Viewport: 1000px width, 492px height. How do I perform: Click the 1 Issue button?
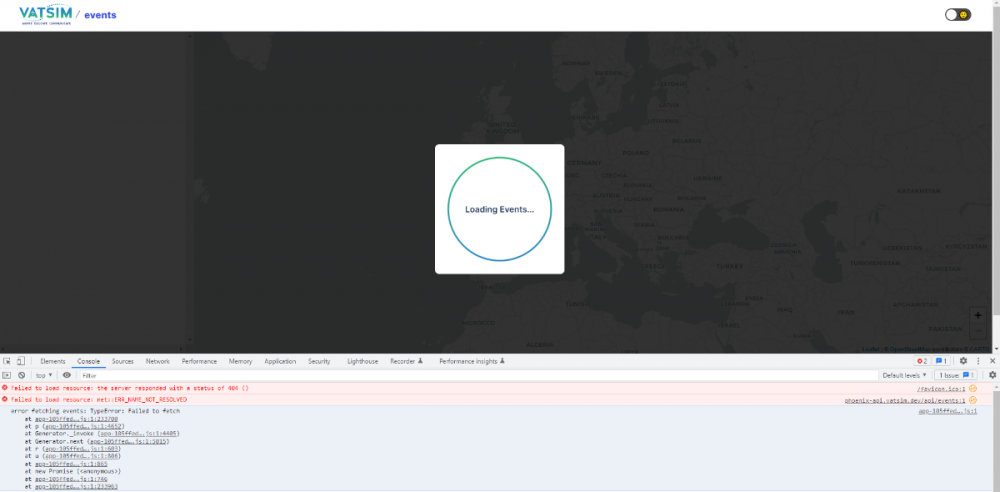(955, 375)
